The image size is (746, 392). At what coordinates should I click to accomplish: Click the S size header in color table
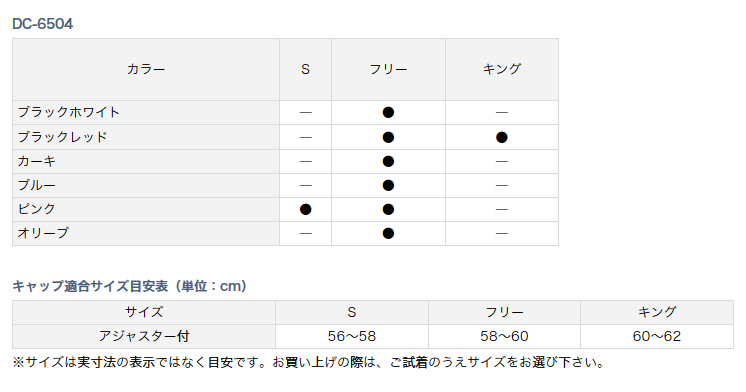pyautogui.click(x=305, y=69)
